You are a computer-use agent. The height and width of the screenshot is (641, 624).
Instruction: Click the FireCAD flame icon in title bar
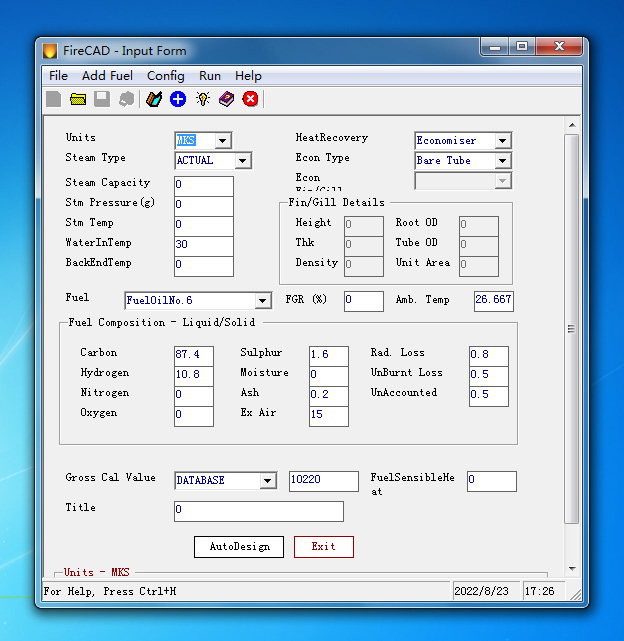click(x=50, y=51)
